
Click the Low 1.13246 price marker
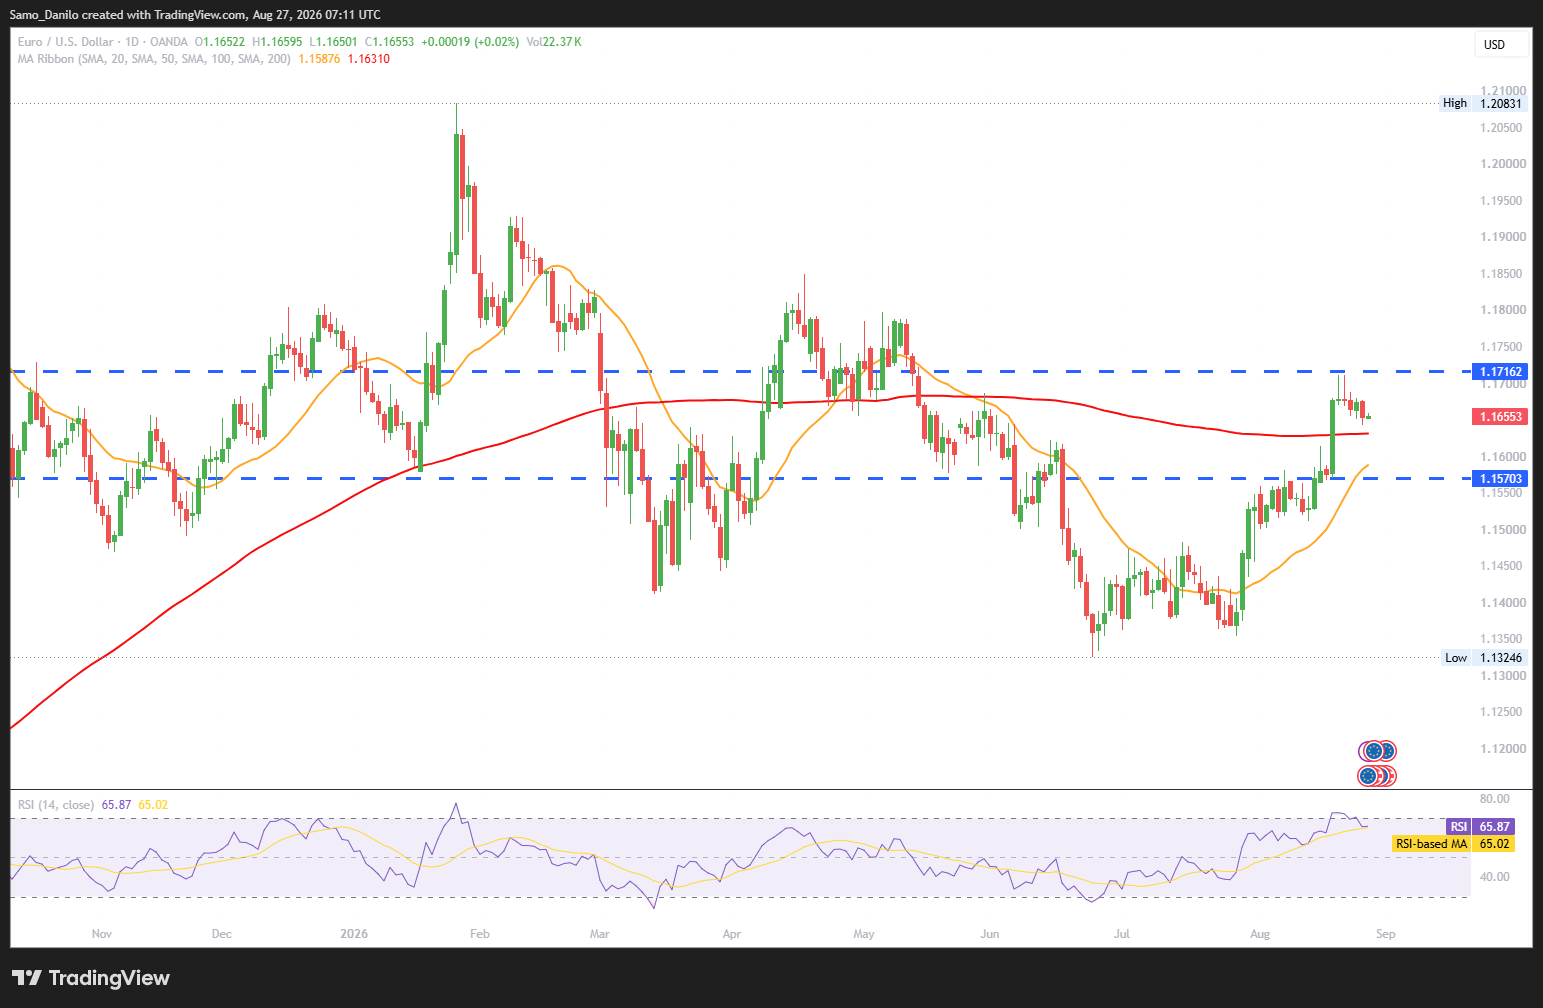click(x=1484, y=658)
